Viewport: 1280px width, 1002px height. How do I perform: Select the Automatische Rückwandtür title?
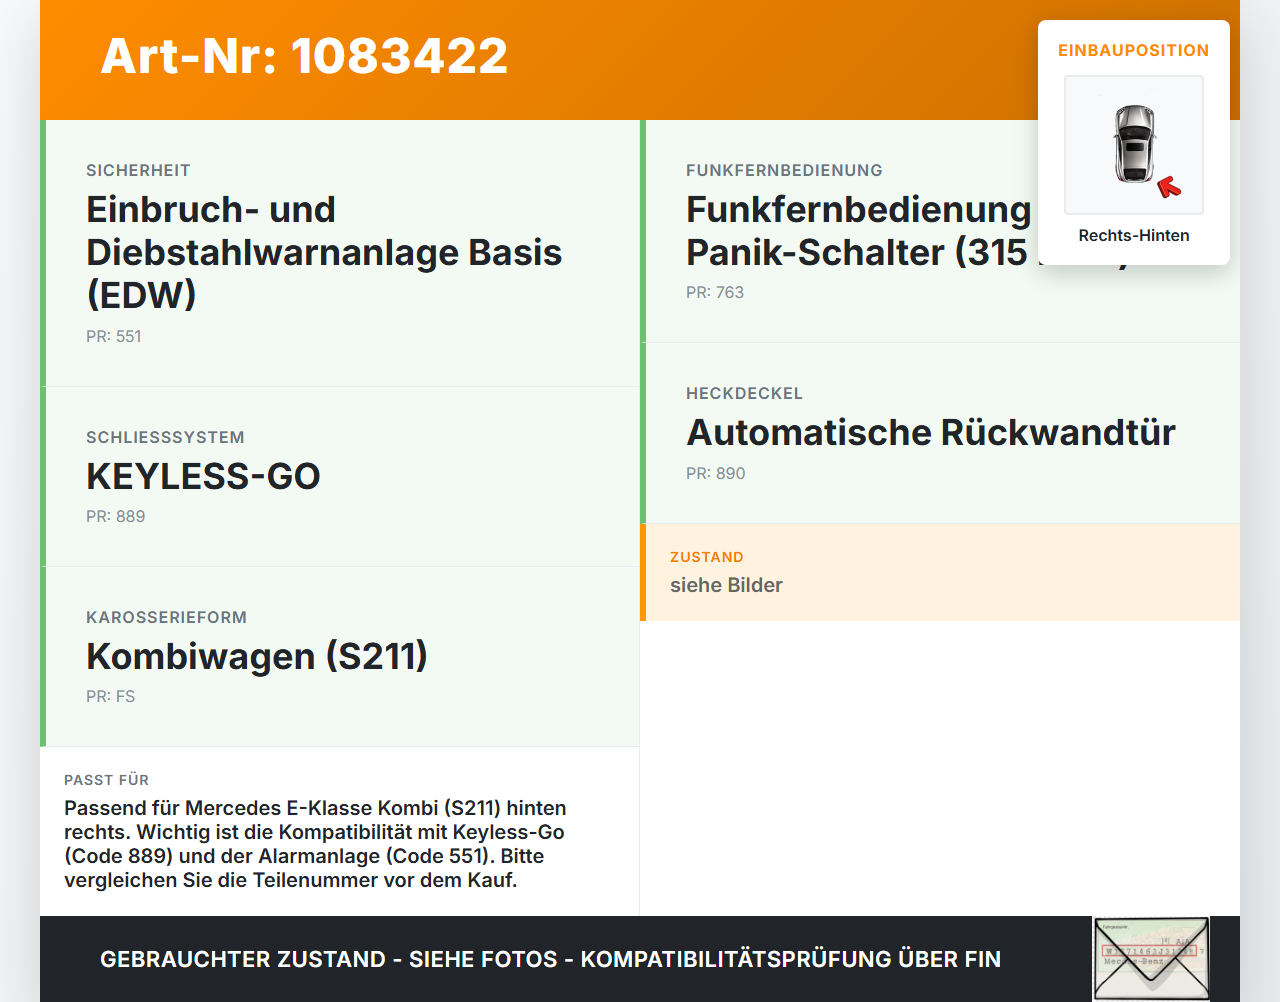point(931,433)
